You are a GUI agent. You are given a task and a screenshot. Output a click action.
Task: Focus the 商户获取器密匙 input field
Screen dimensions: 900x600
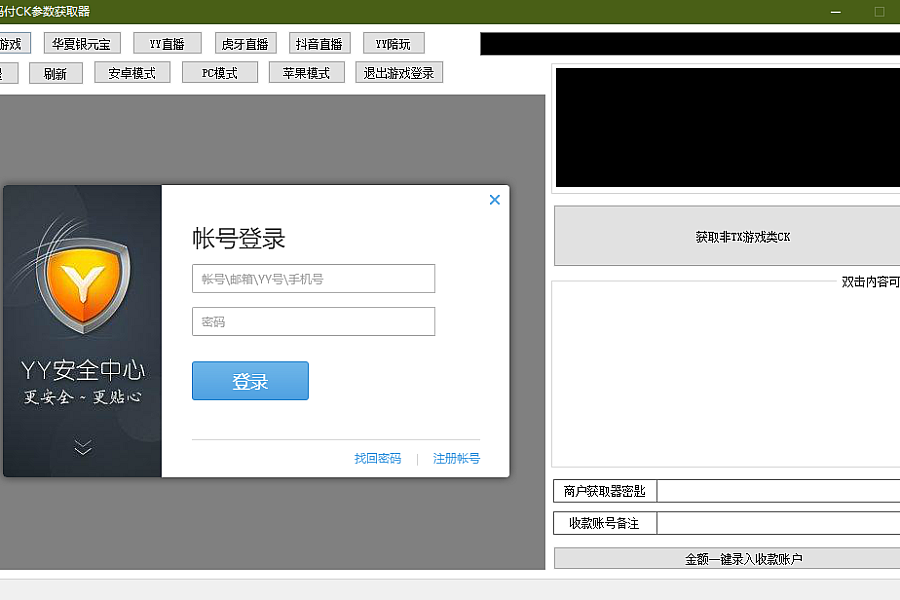coord(778,491)
